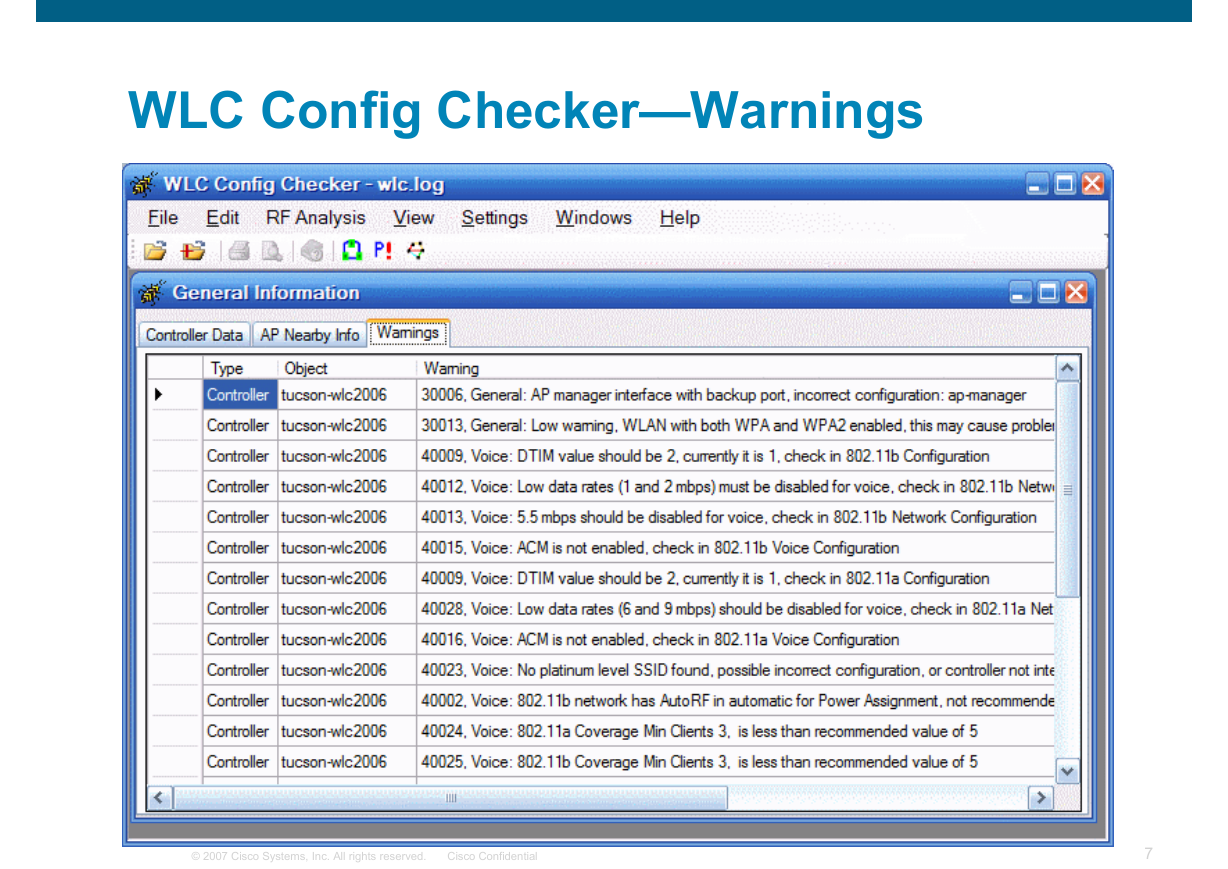
Task: Click the 'Controller' type cell in the 40024 row
Action: (240, 731)
